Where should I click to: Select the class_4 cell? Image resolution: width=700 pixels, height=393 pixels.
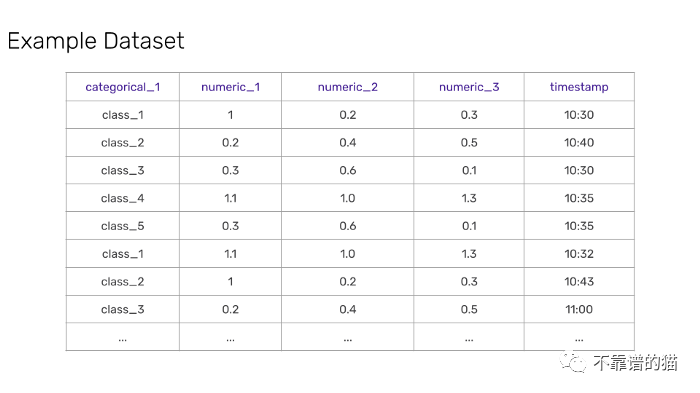(x=123, y=198)
